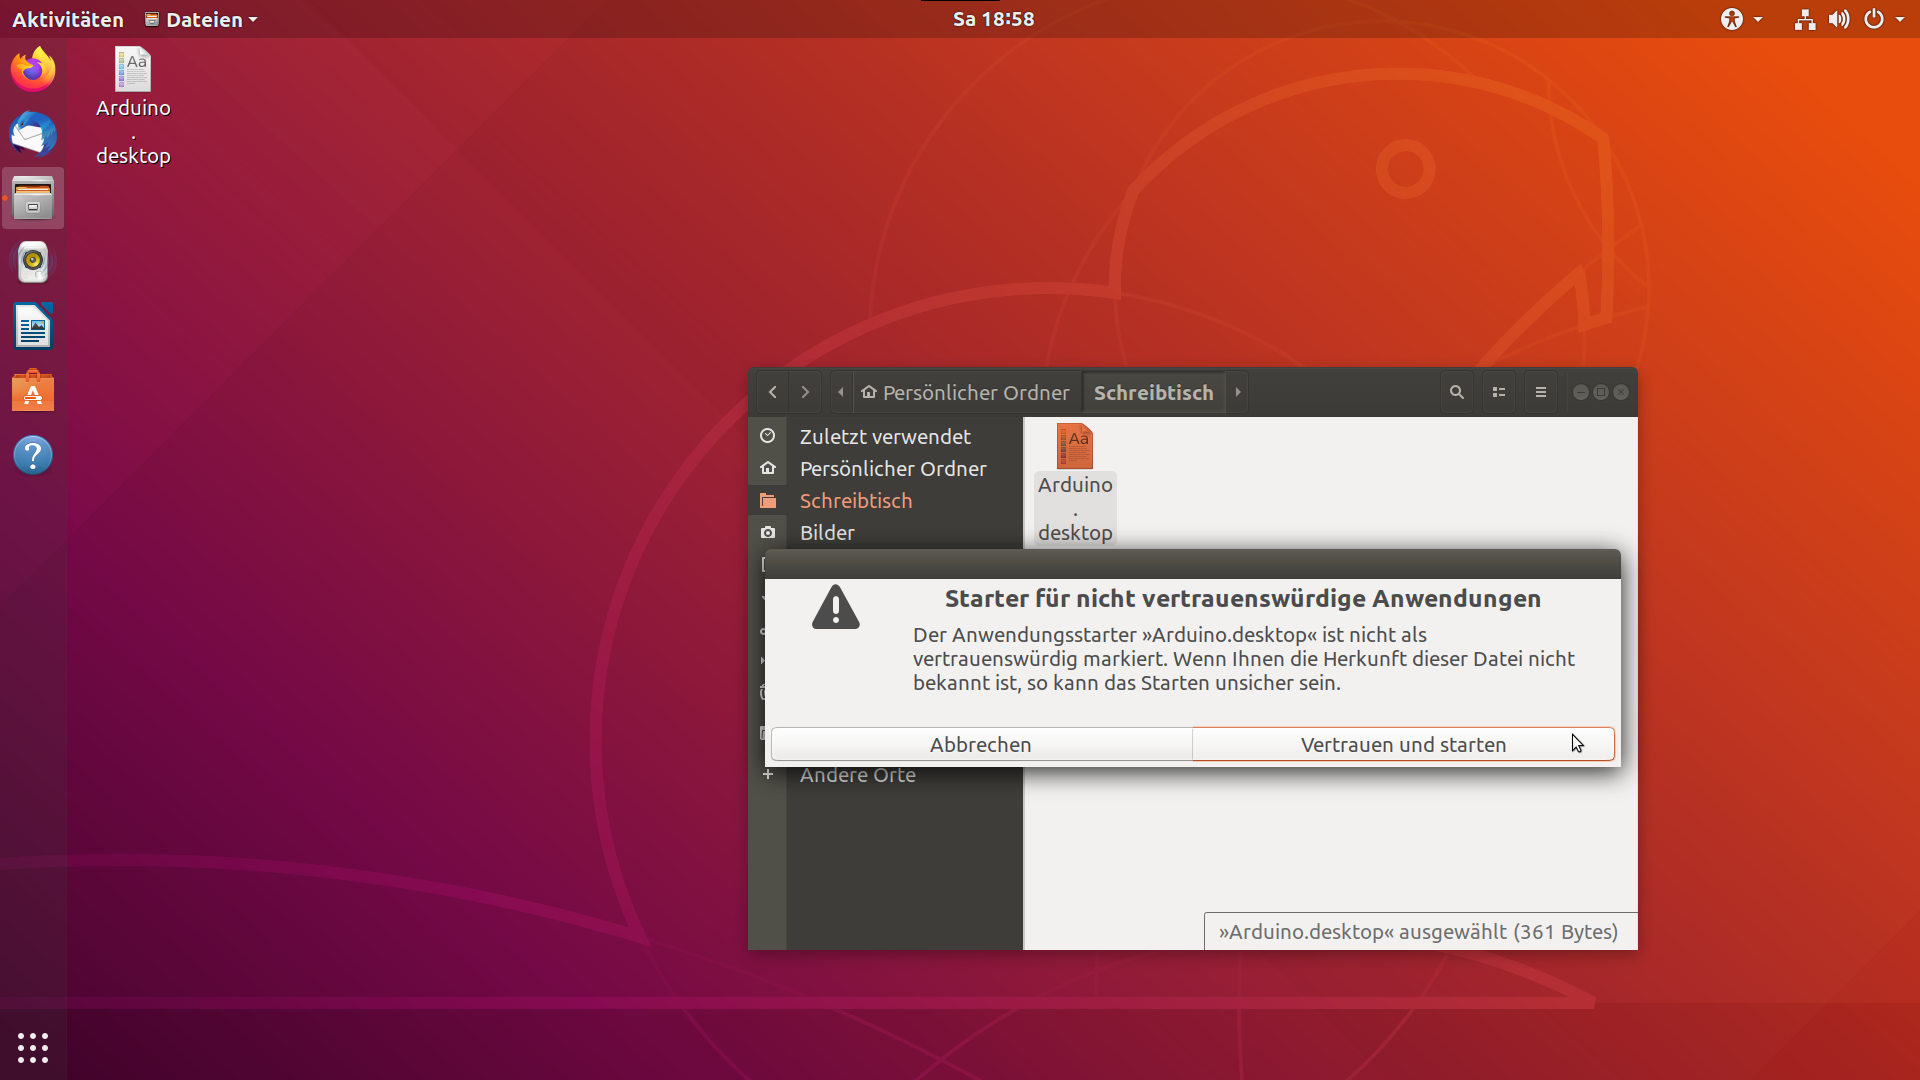Show applications grid
The image size is (1920, 1080).
click(x=33, y=1047)
